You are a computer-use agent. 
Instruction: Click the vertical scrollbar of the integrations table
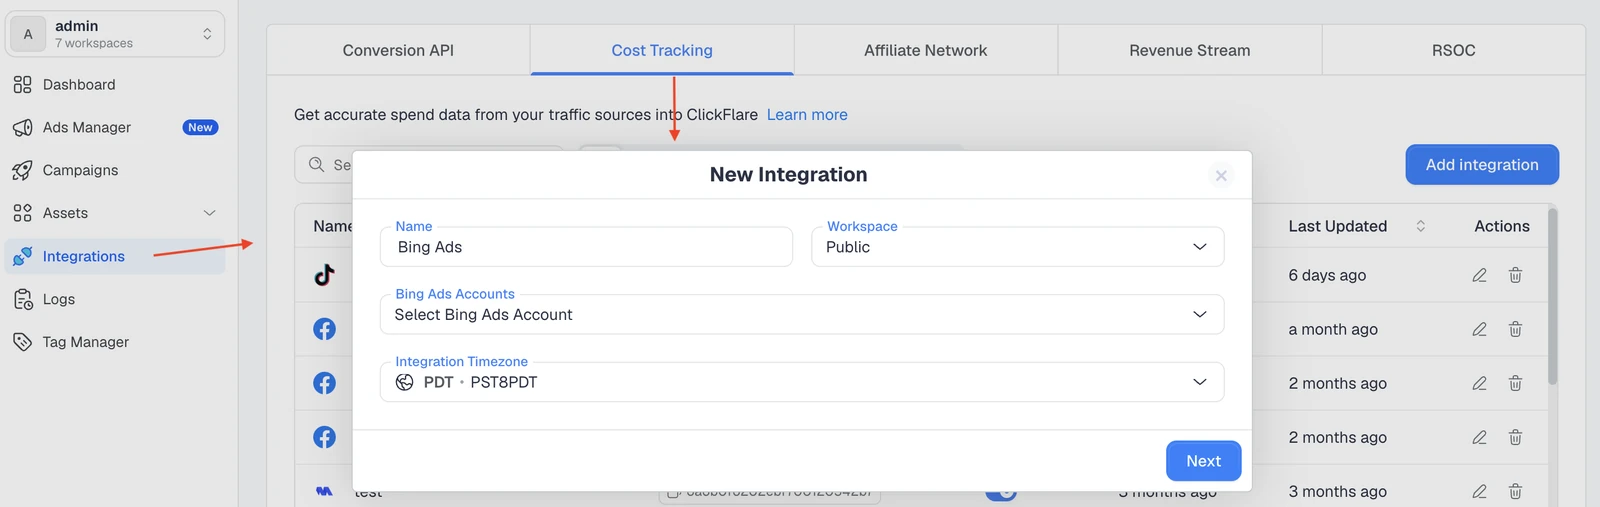[x=1552, y=296]
